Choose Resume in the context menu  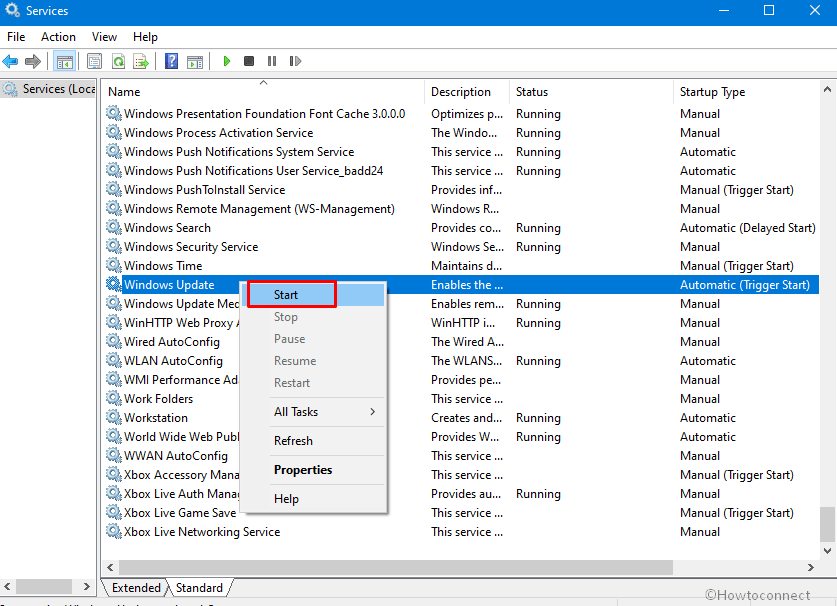coord(315,360)
